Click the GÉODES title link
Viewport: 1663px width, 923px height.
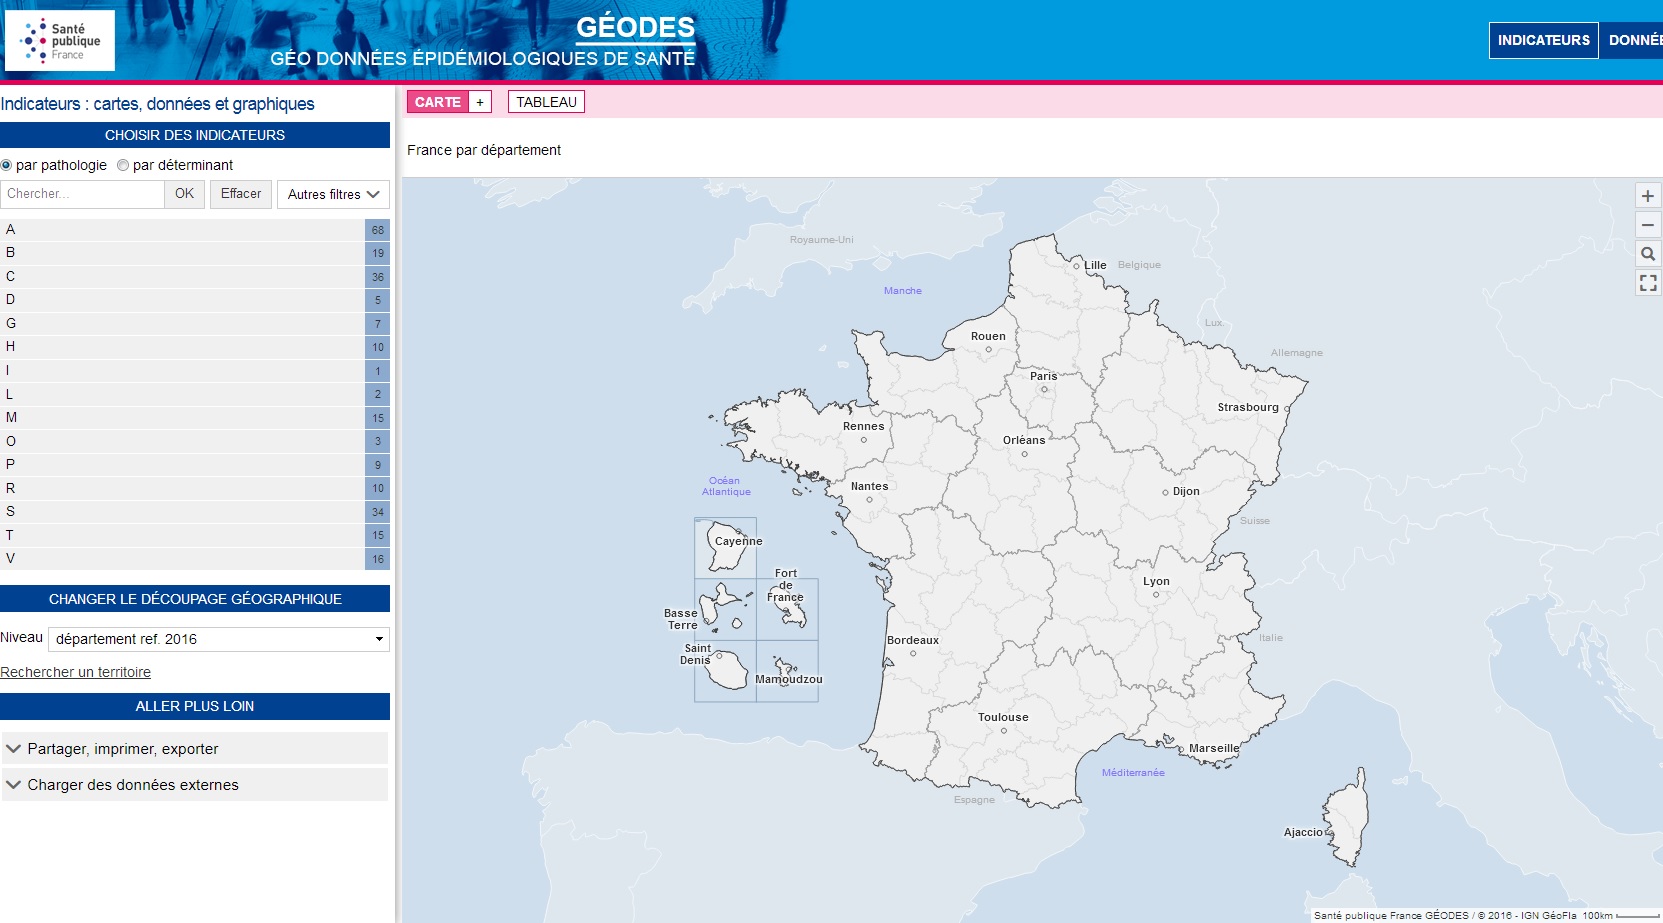tap(635, 28)
